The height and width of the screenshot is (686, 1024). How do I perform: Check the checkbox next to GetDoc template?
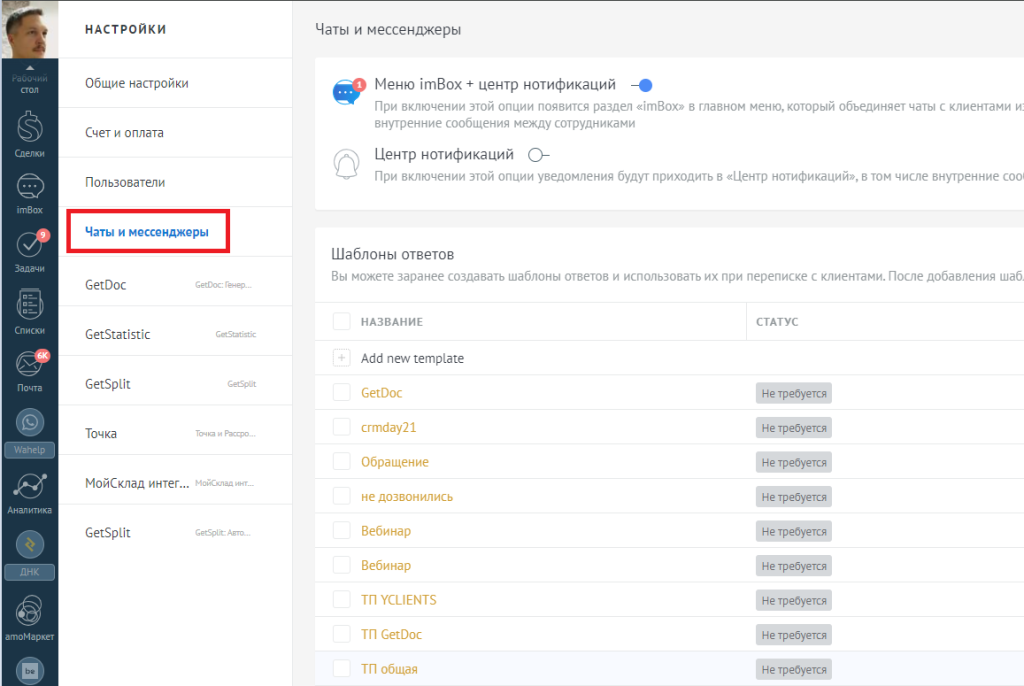coord(340,392)
